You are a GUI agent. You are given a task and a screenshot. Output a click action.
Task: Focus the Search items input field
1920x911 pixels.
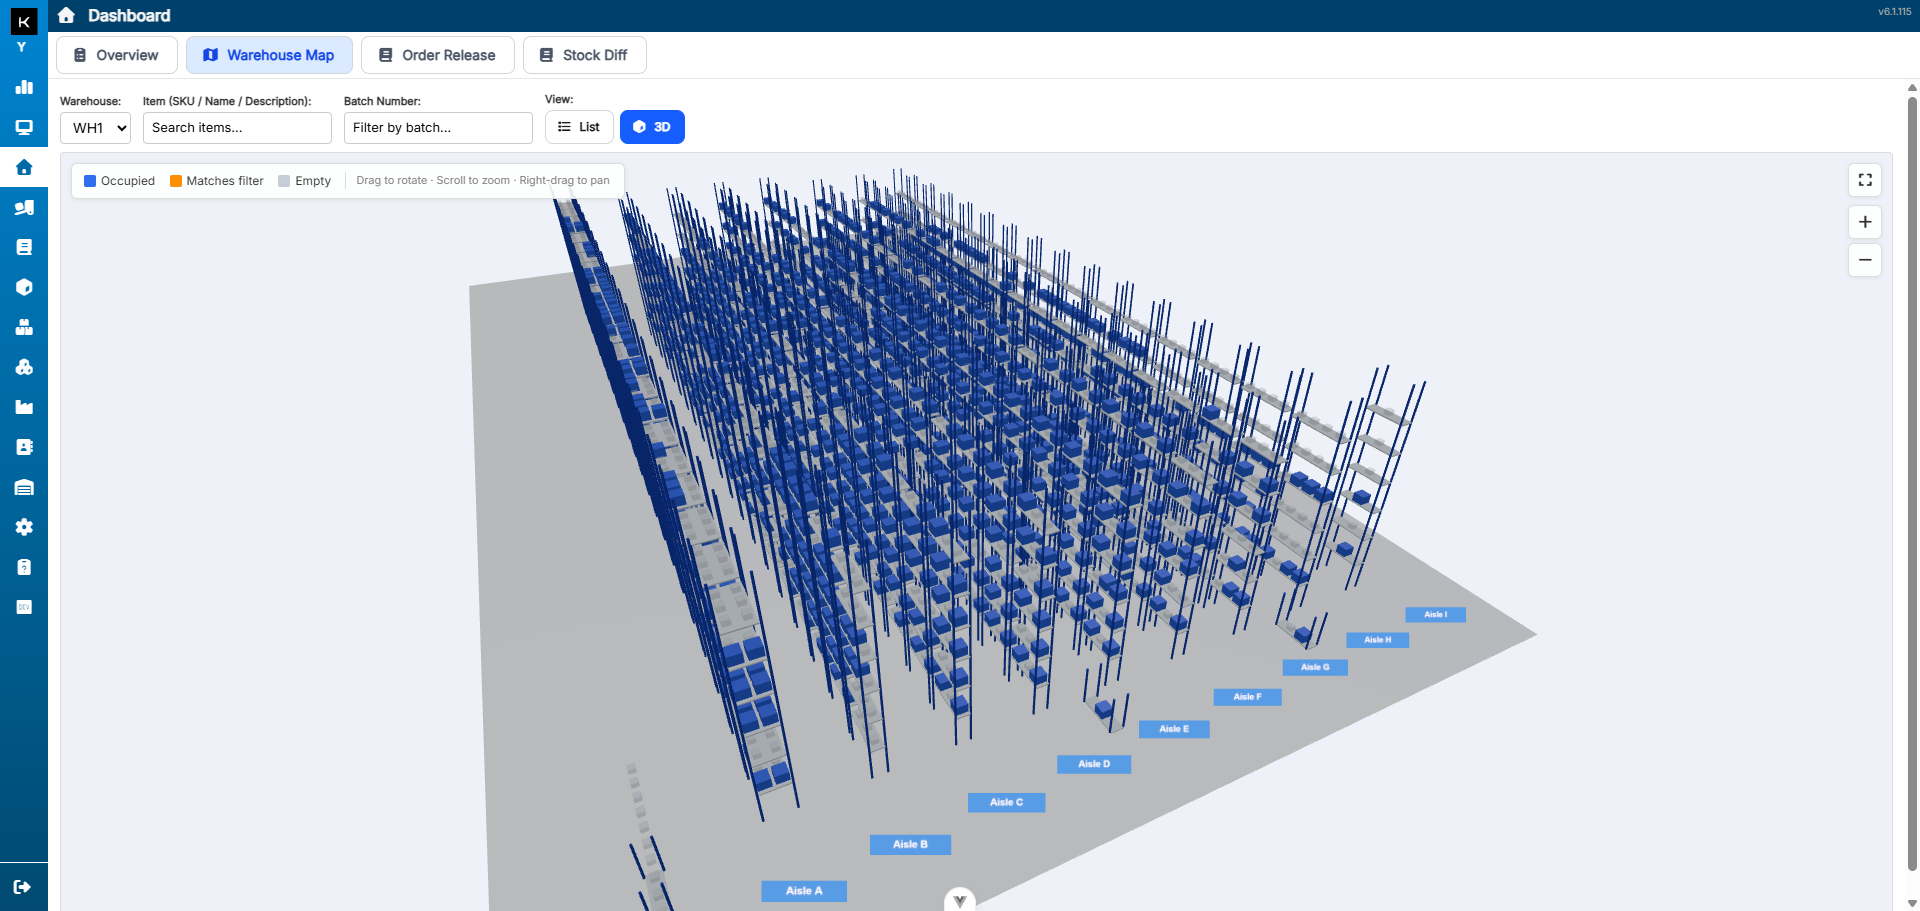pos(237,128)
